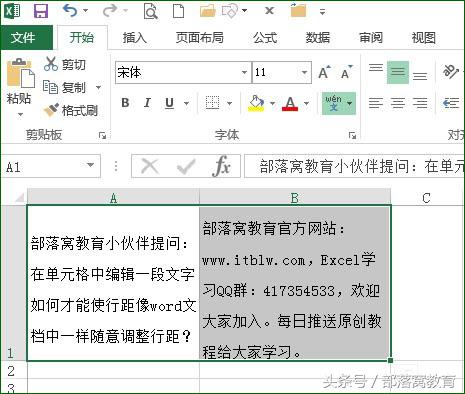Decrease font size with small A
The width and height of the screenshot is (465, 394).
click(x=346, y=72)
